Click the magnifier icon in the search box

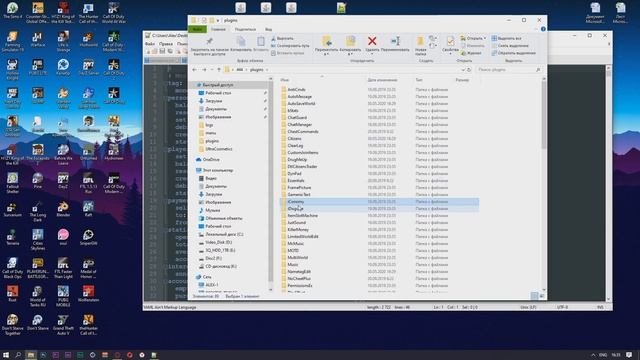point(538,70)
